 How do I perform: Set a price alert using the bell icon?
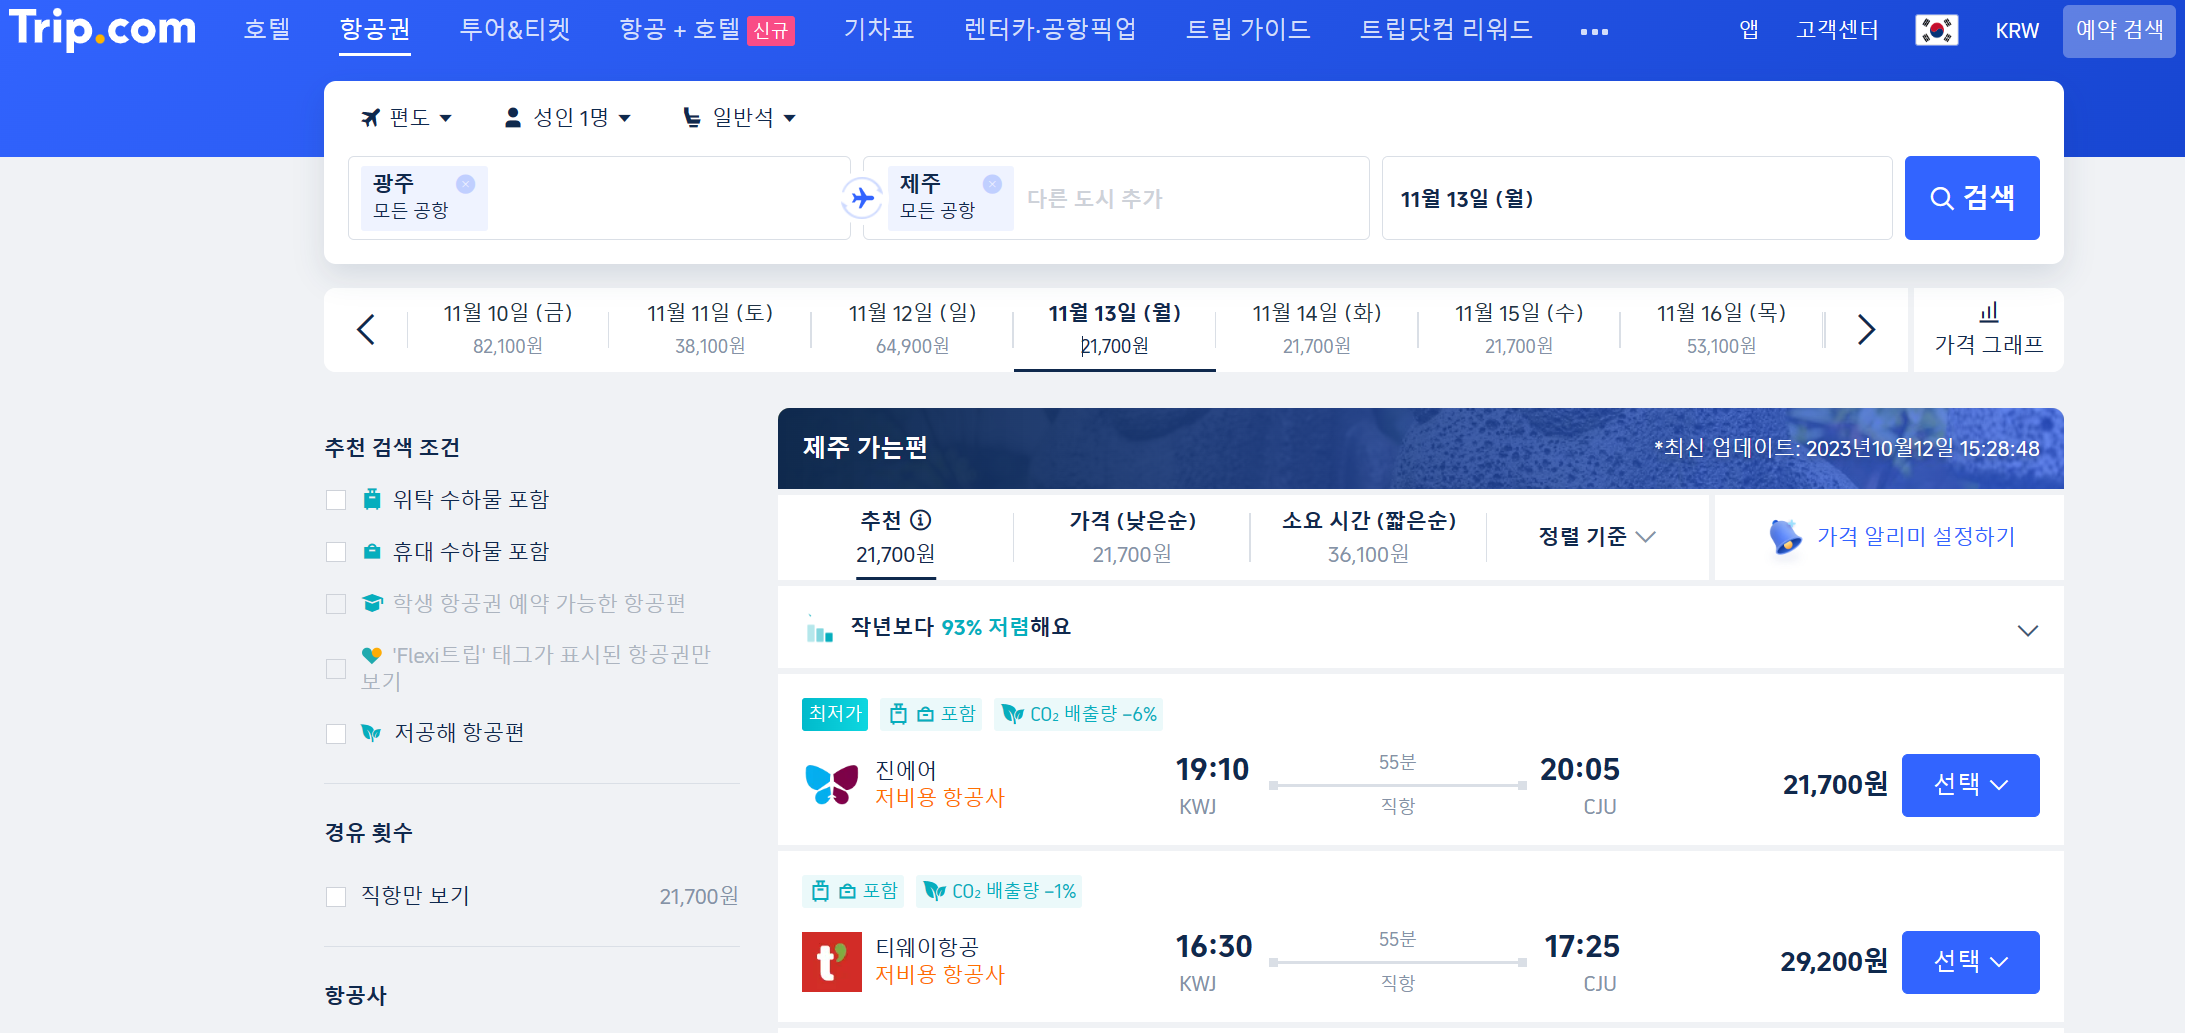(x=1785, y=536)
